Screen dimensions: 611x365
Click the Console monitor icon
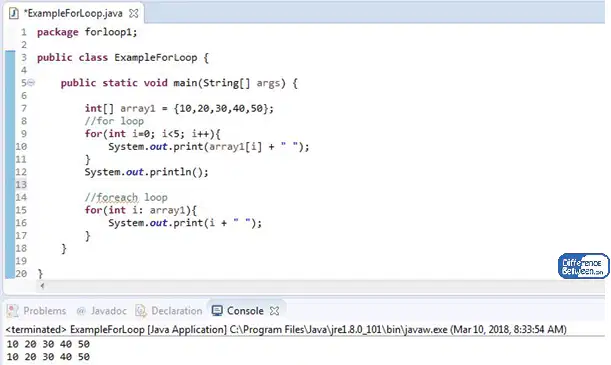[x=217, y=311]
